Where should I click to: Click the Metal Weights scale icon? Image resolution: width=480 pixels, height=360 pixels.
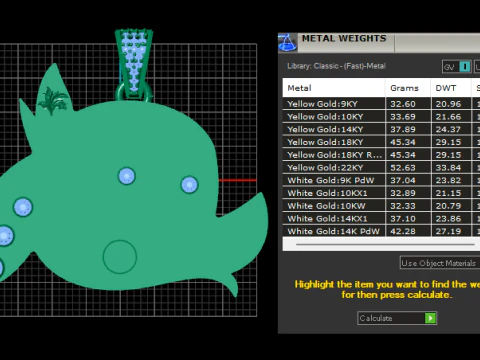(287, 42)
